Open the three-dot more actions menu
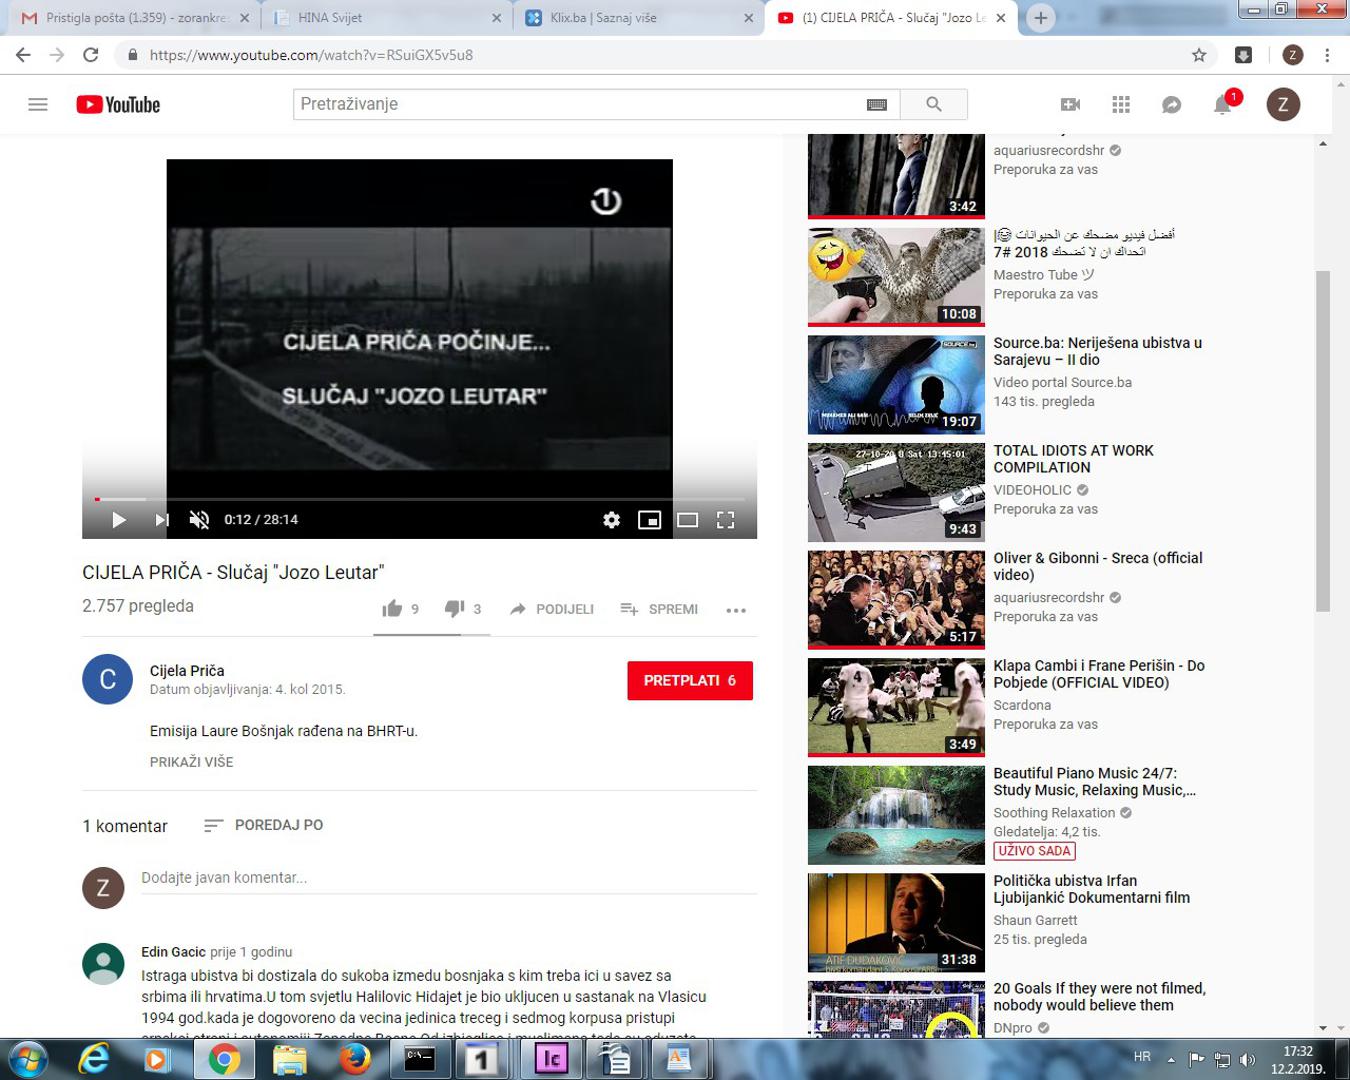1350x1080 pixels. tap(736, 610)
